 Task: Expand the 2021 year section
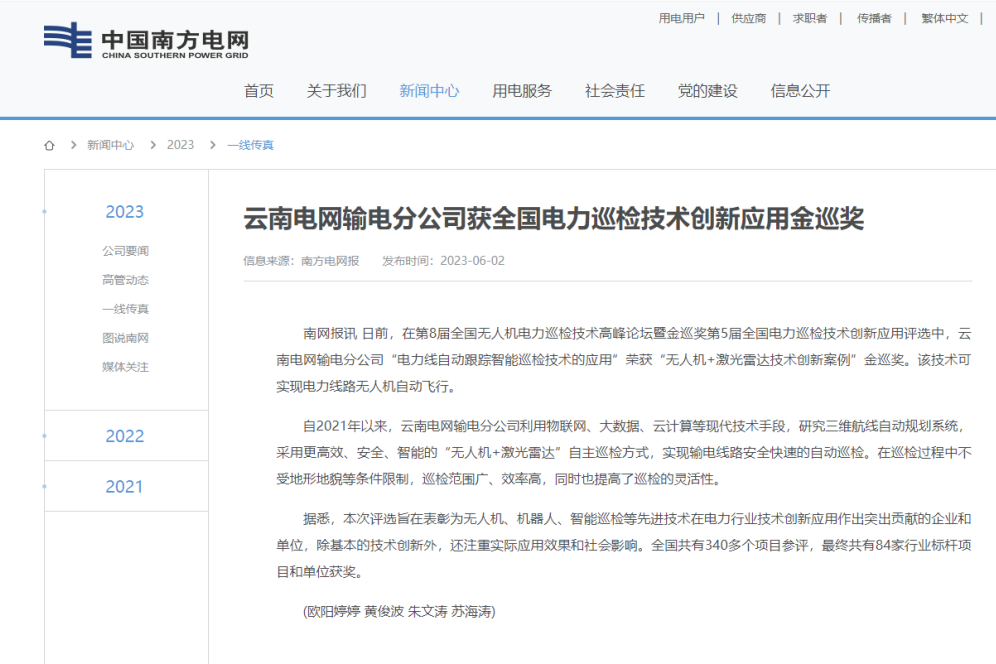125,487
